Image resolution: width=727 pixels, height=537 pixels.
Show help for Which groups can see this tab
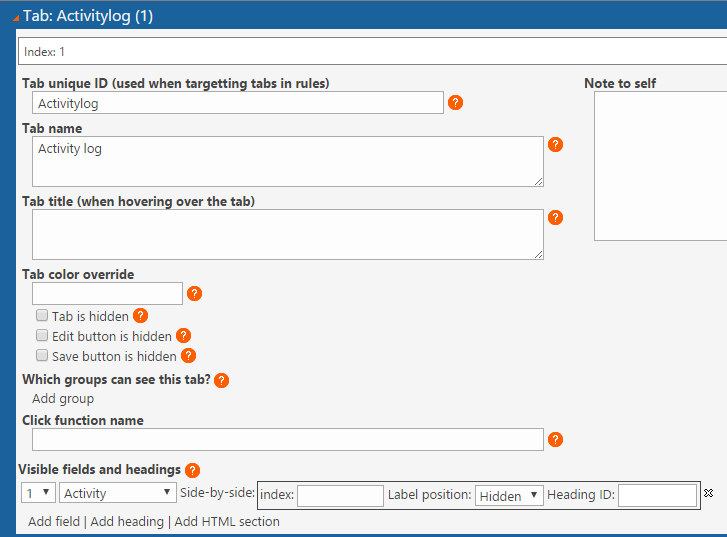[222, 380]
